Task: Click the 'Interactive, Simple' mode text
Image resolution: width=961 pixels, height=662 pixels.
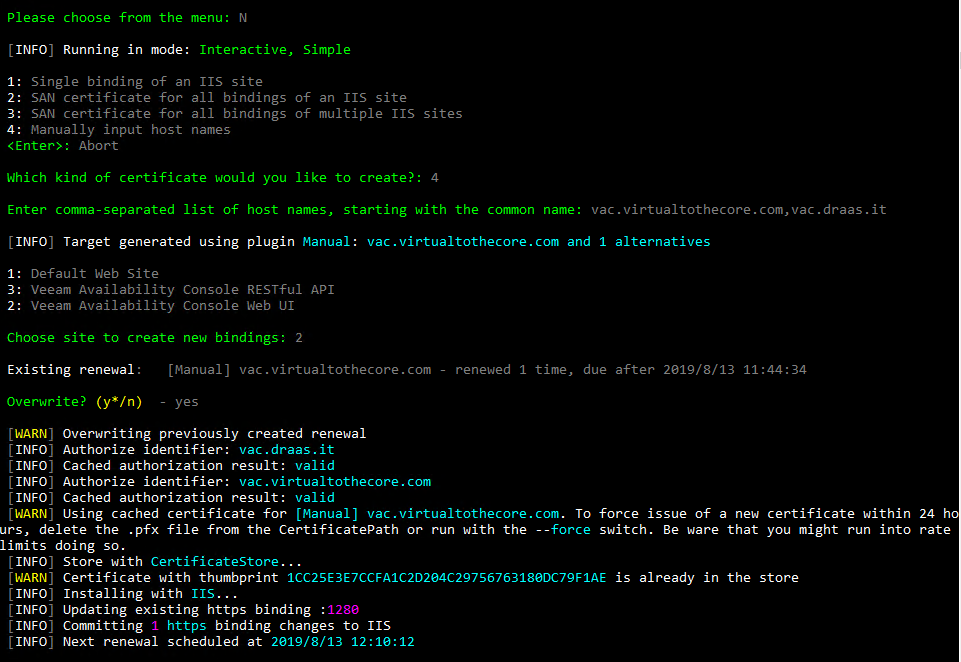Action: (275, 50)
